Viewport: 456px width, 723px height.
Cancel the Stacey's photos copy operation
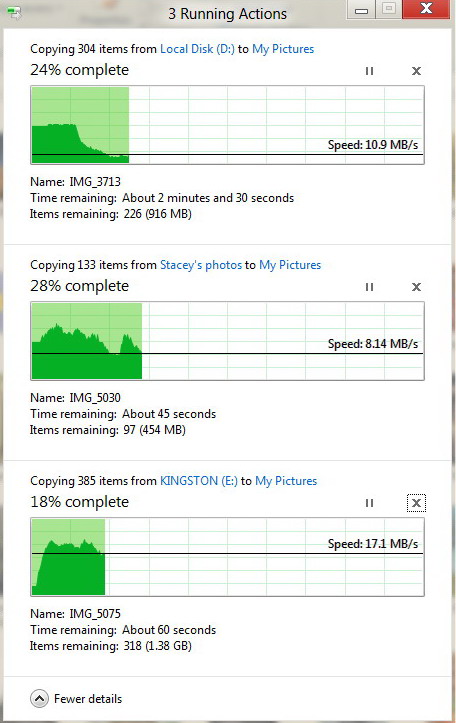416,287
